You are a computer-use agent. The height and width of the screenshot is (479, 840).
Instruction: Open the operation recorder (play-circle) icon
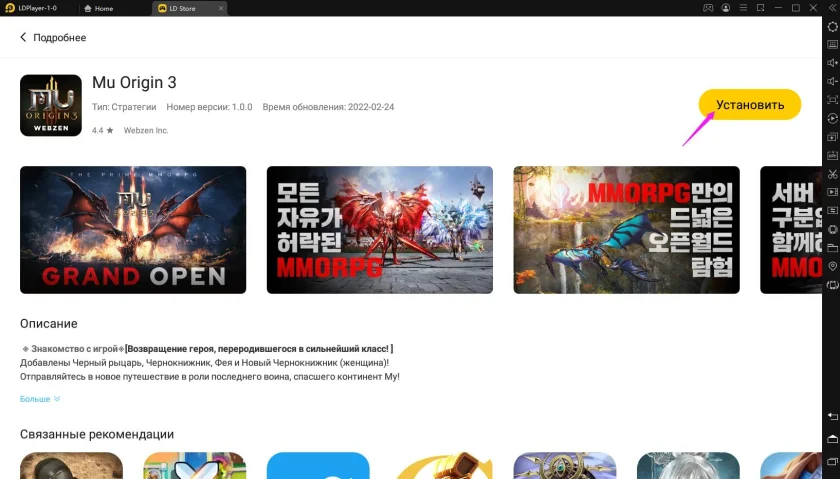tap(832, 118)
